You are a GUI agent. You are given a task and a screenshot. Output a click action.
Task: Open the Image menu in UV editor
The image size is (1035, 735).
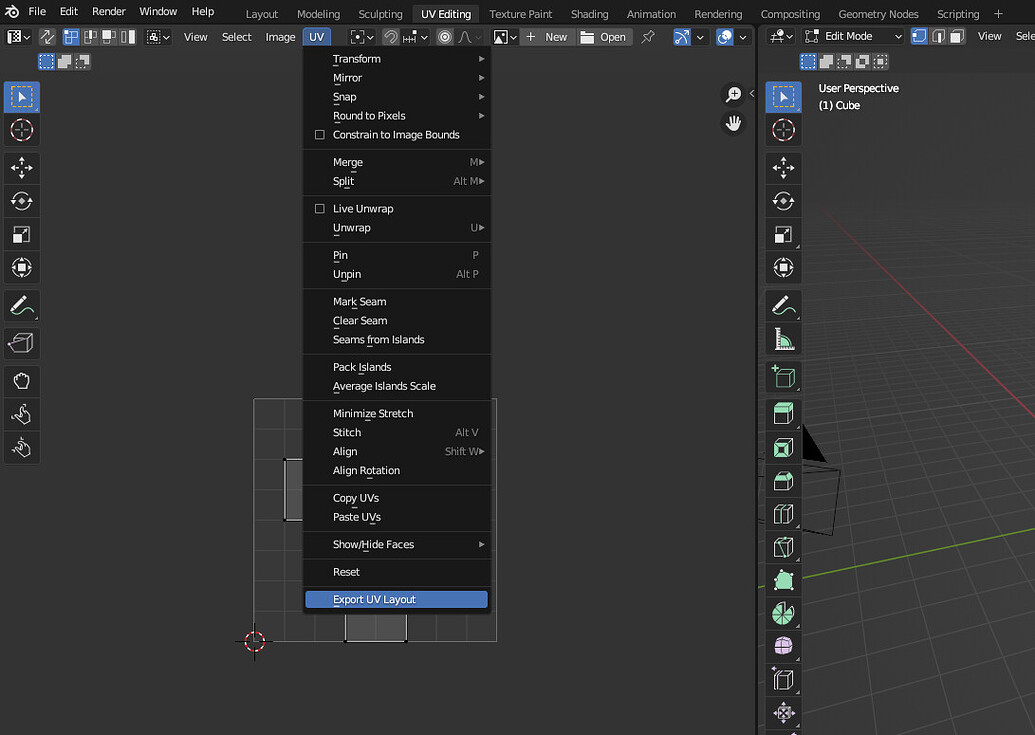281,37
